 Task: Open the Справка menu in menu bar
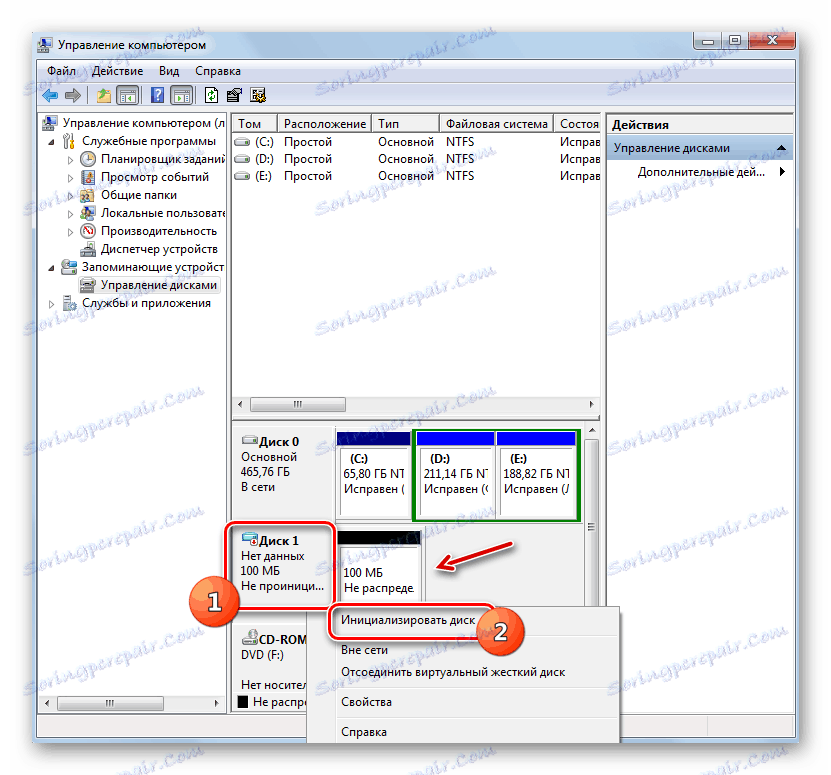(x=218, y=71)
